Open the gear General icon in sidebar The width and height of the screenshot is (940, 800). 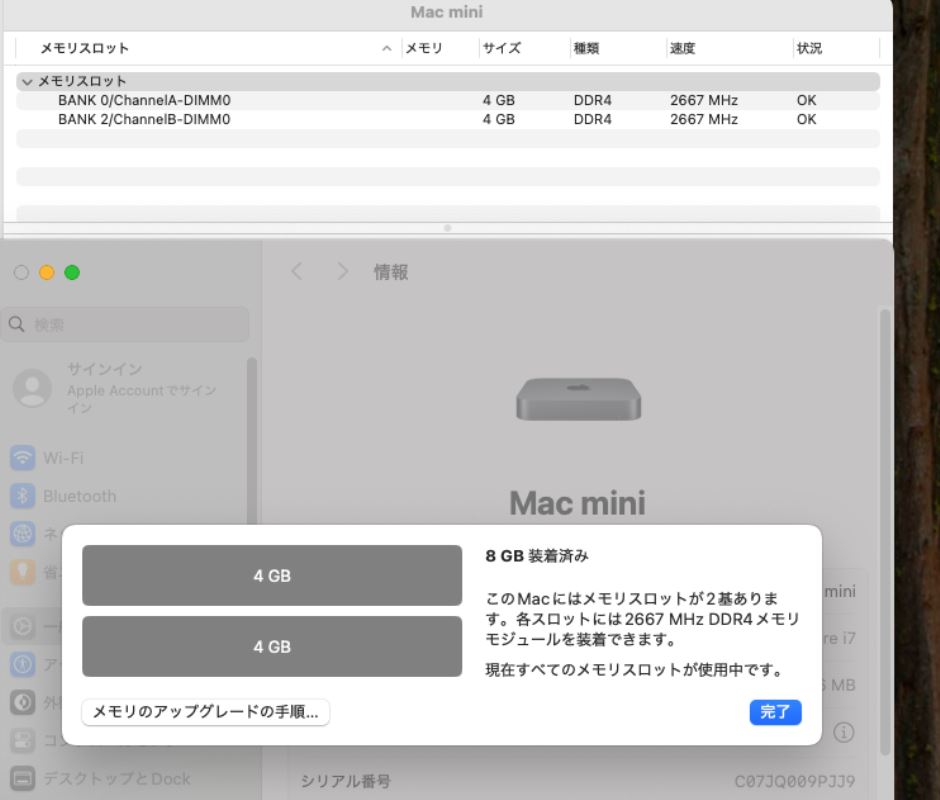pyautogui.click(x=22, y=627)
